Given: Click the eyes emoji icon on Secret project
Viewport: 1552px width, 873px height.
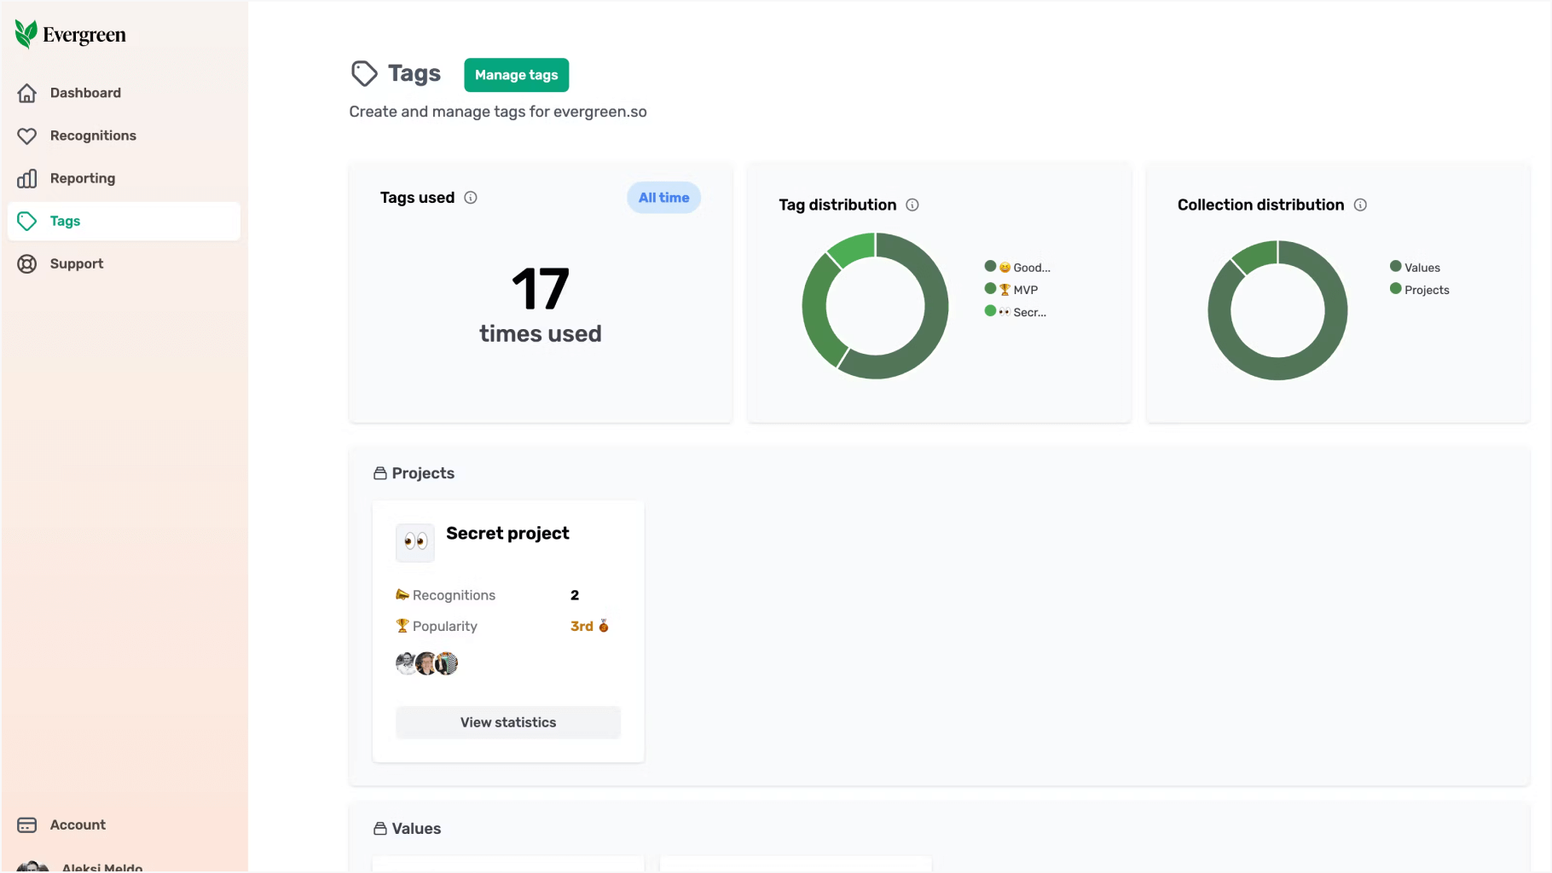Looking at the screenshot, I should click(x=415, y=542).
